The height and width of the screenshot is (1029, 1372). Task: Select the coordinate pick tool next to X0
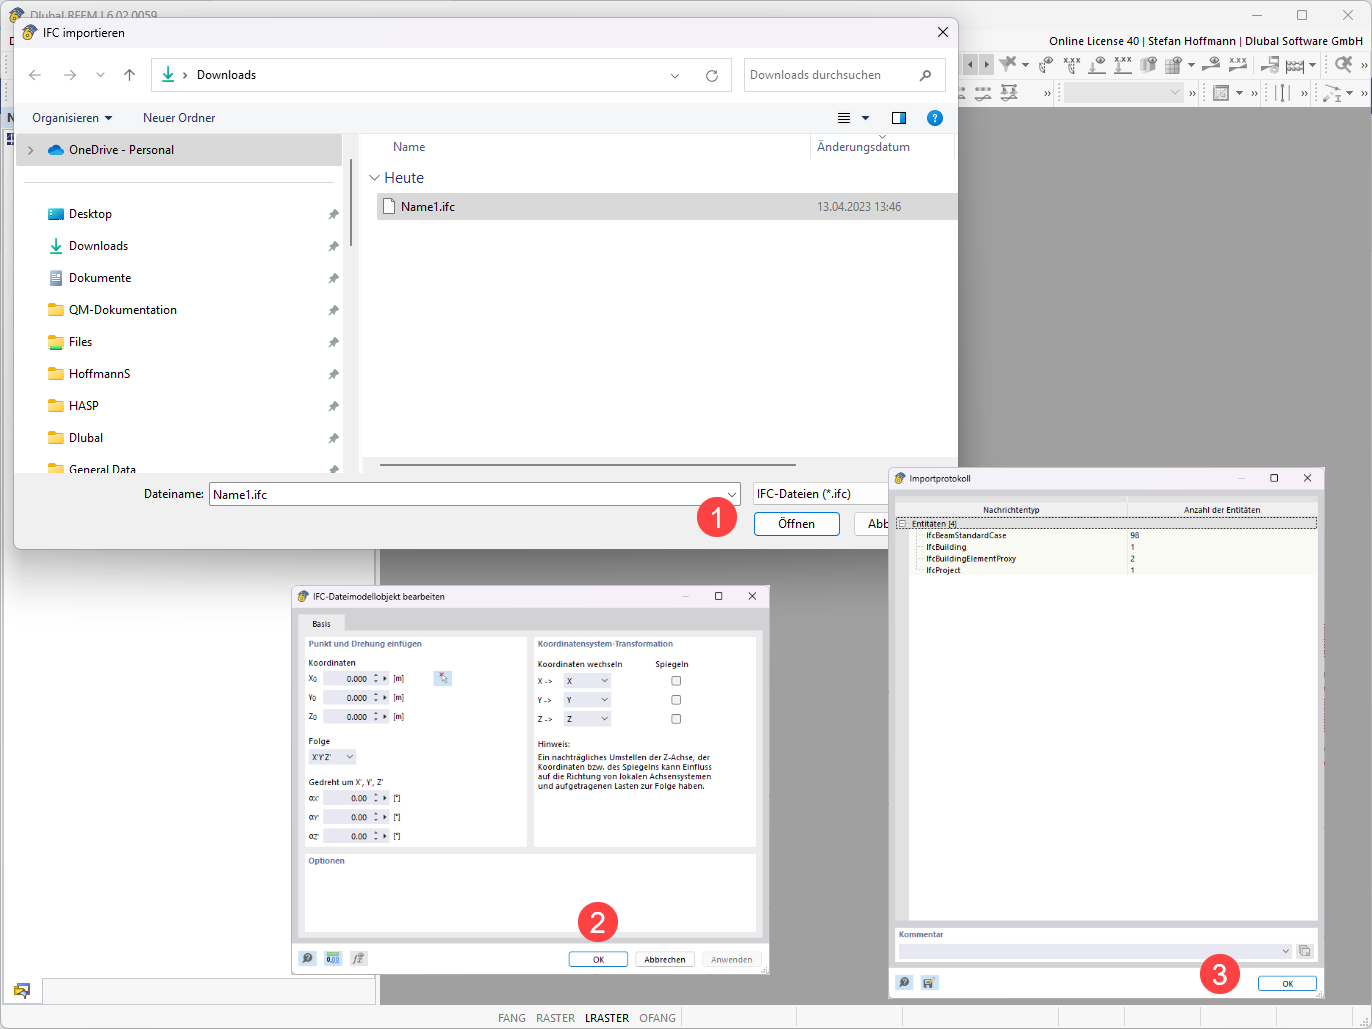click(x=443, y=678)
